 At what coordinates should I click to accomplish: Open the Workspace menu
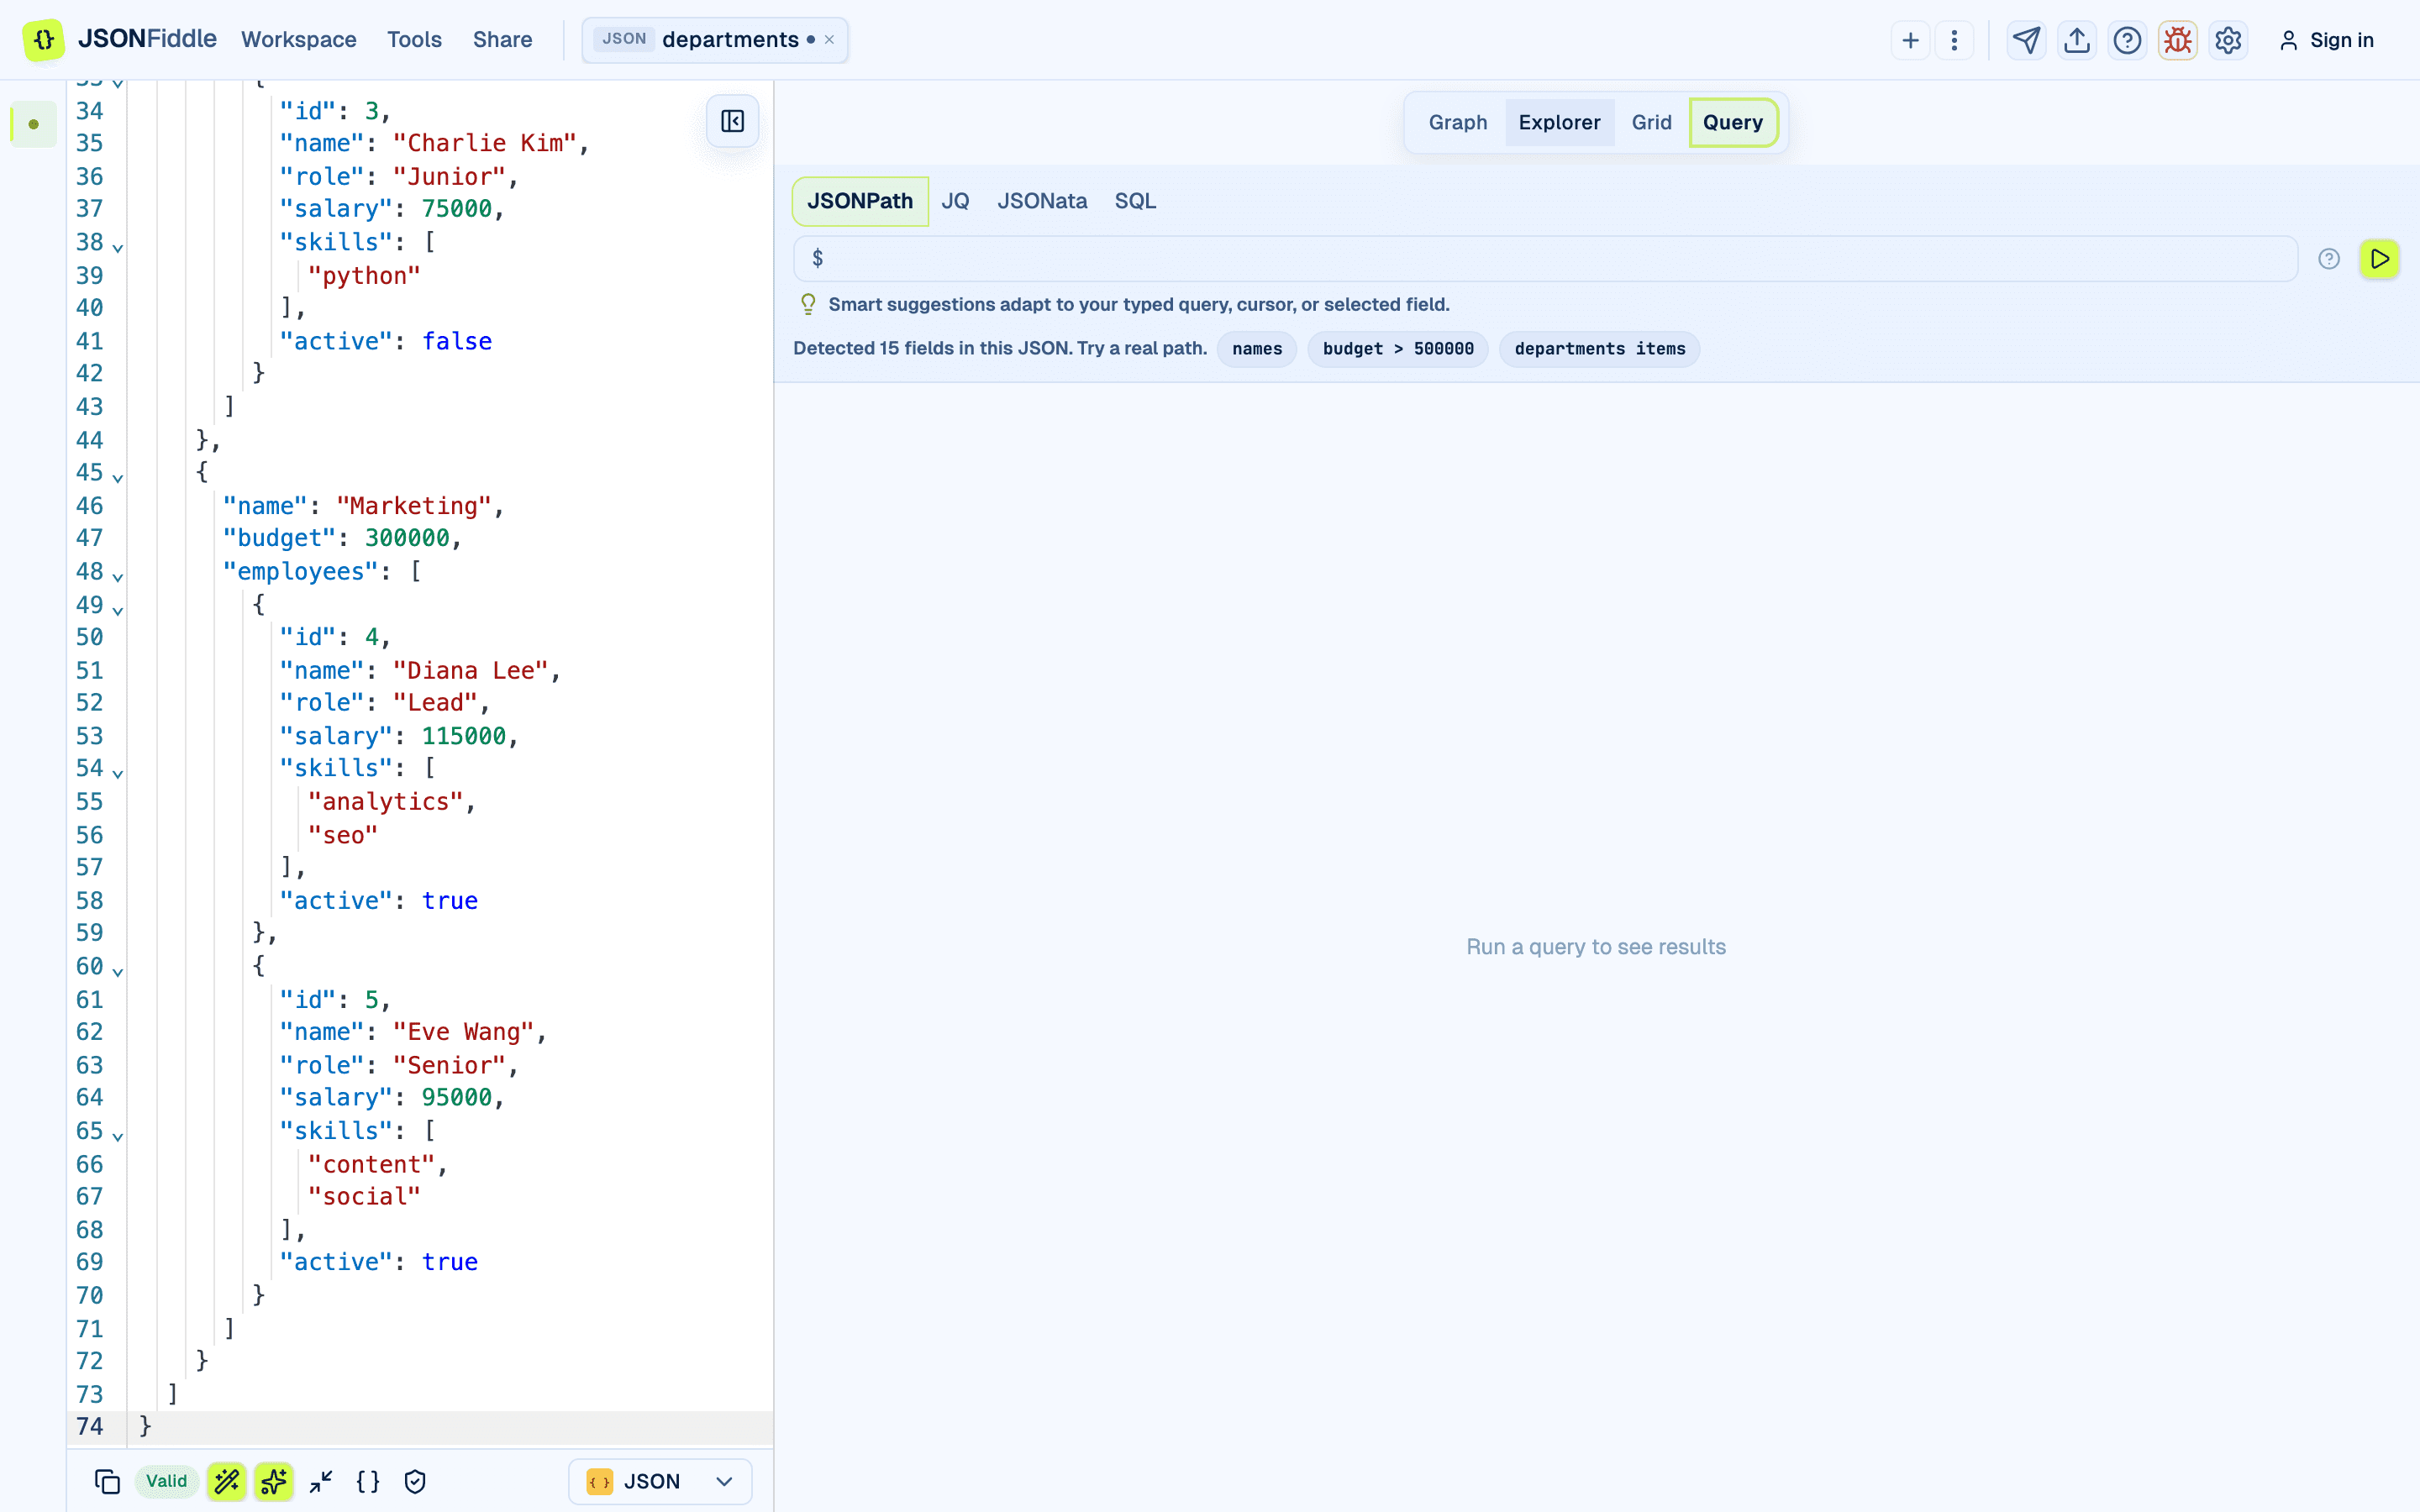pyautogui.click(x=299, y=40)
